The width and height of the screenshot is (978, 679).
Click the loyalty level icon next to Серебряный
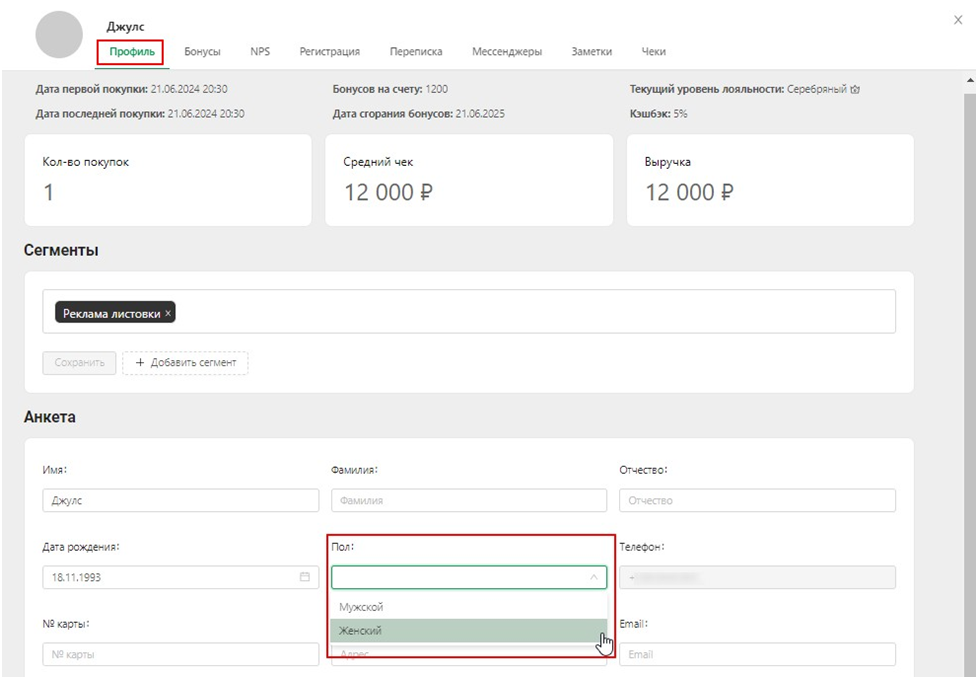[x=855, y=89]
